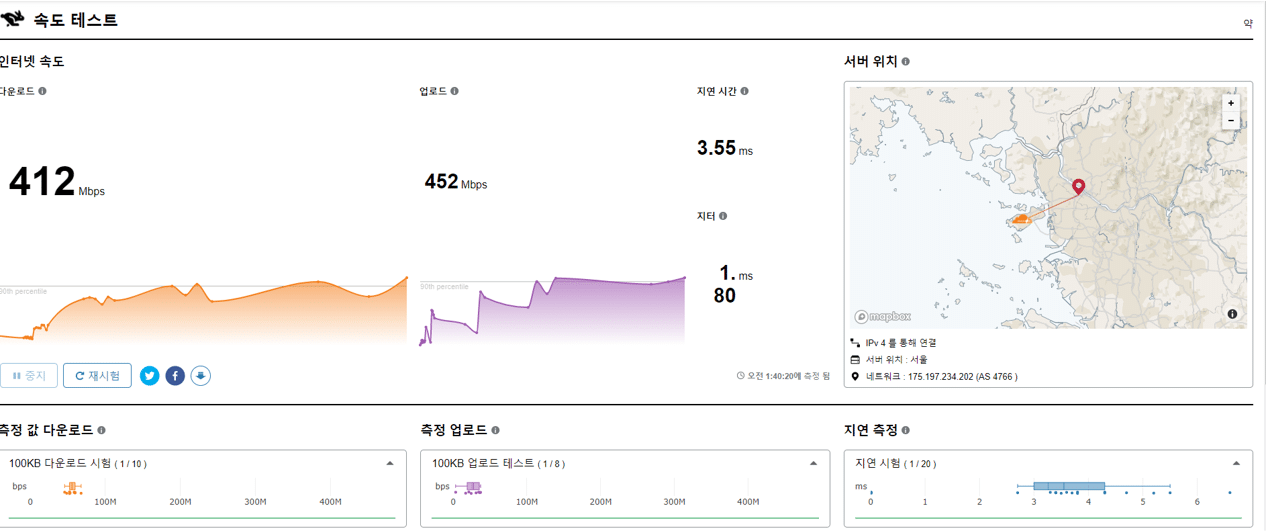The height and width of the screenshot is (531, 1266).
Task: Collapse the 100KB 업로드 테스트 panel
Action: [813, 464]
